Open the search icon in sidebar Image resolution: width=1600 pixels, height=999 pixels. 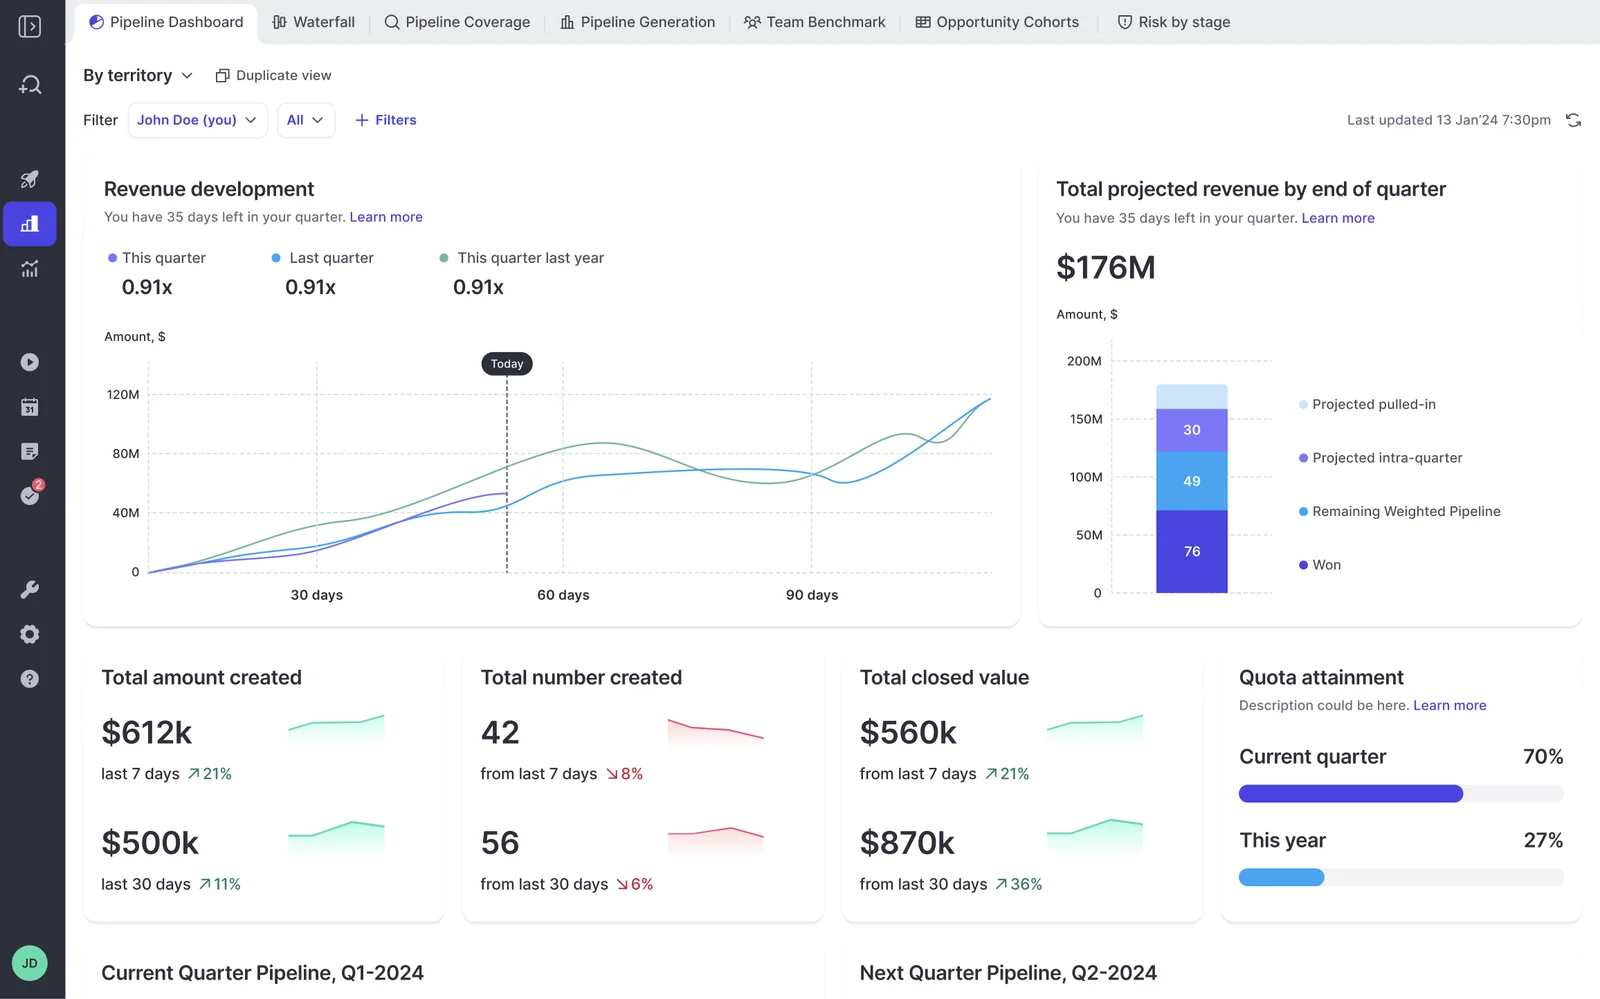coord(30,85)
